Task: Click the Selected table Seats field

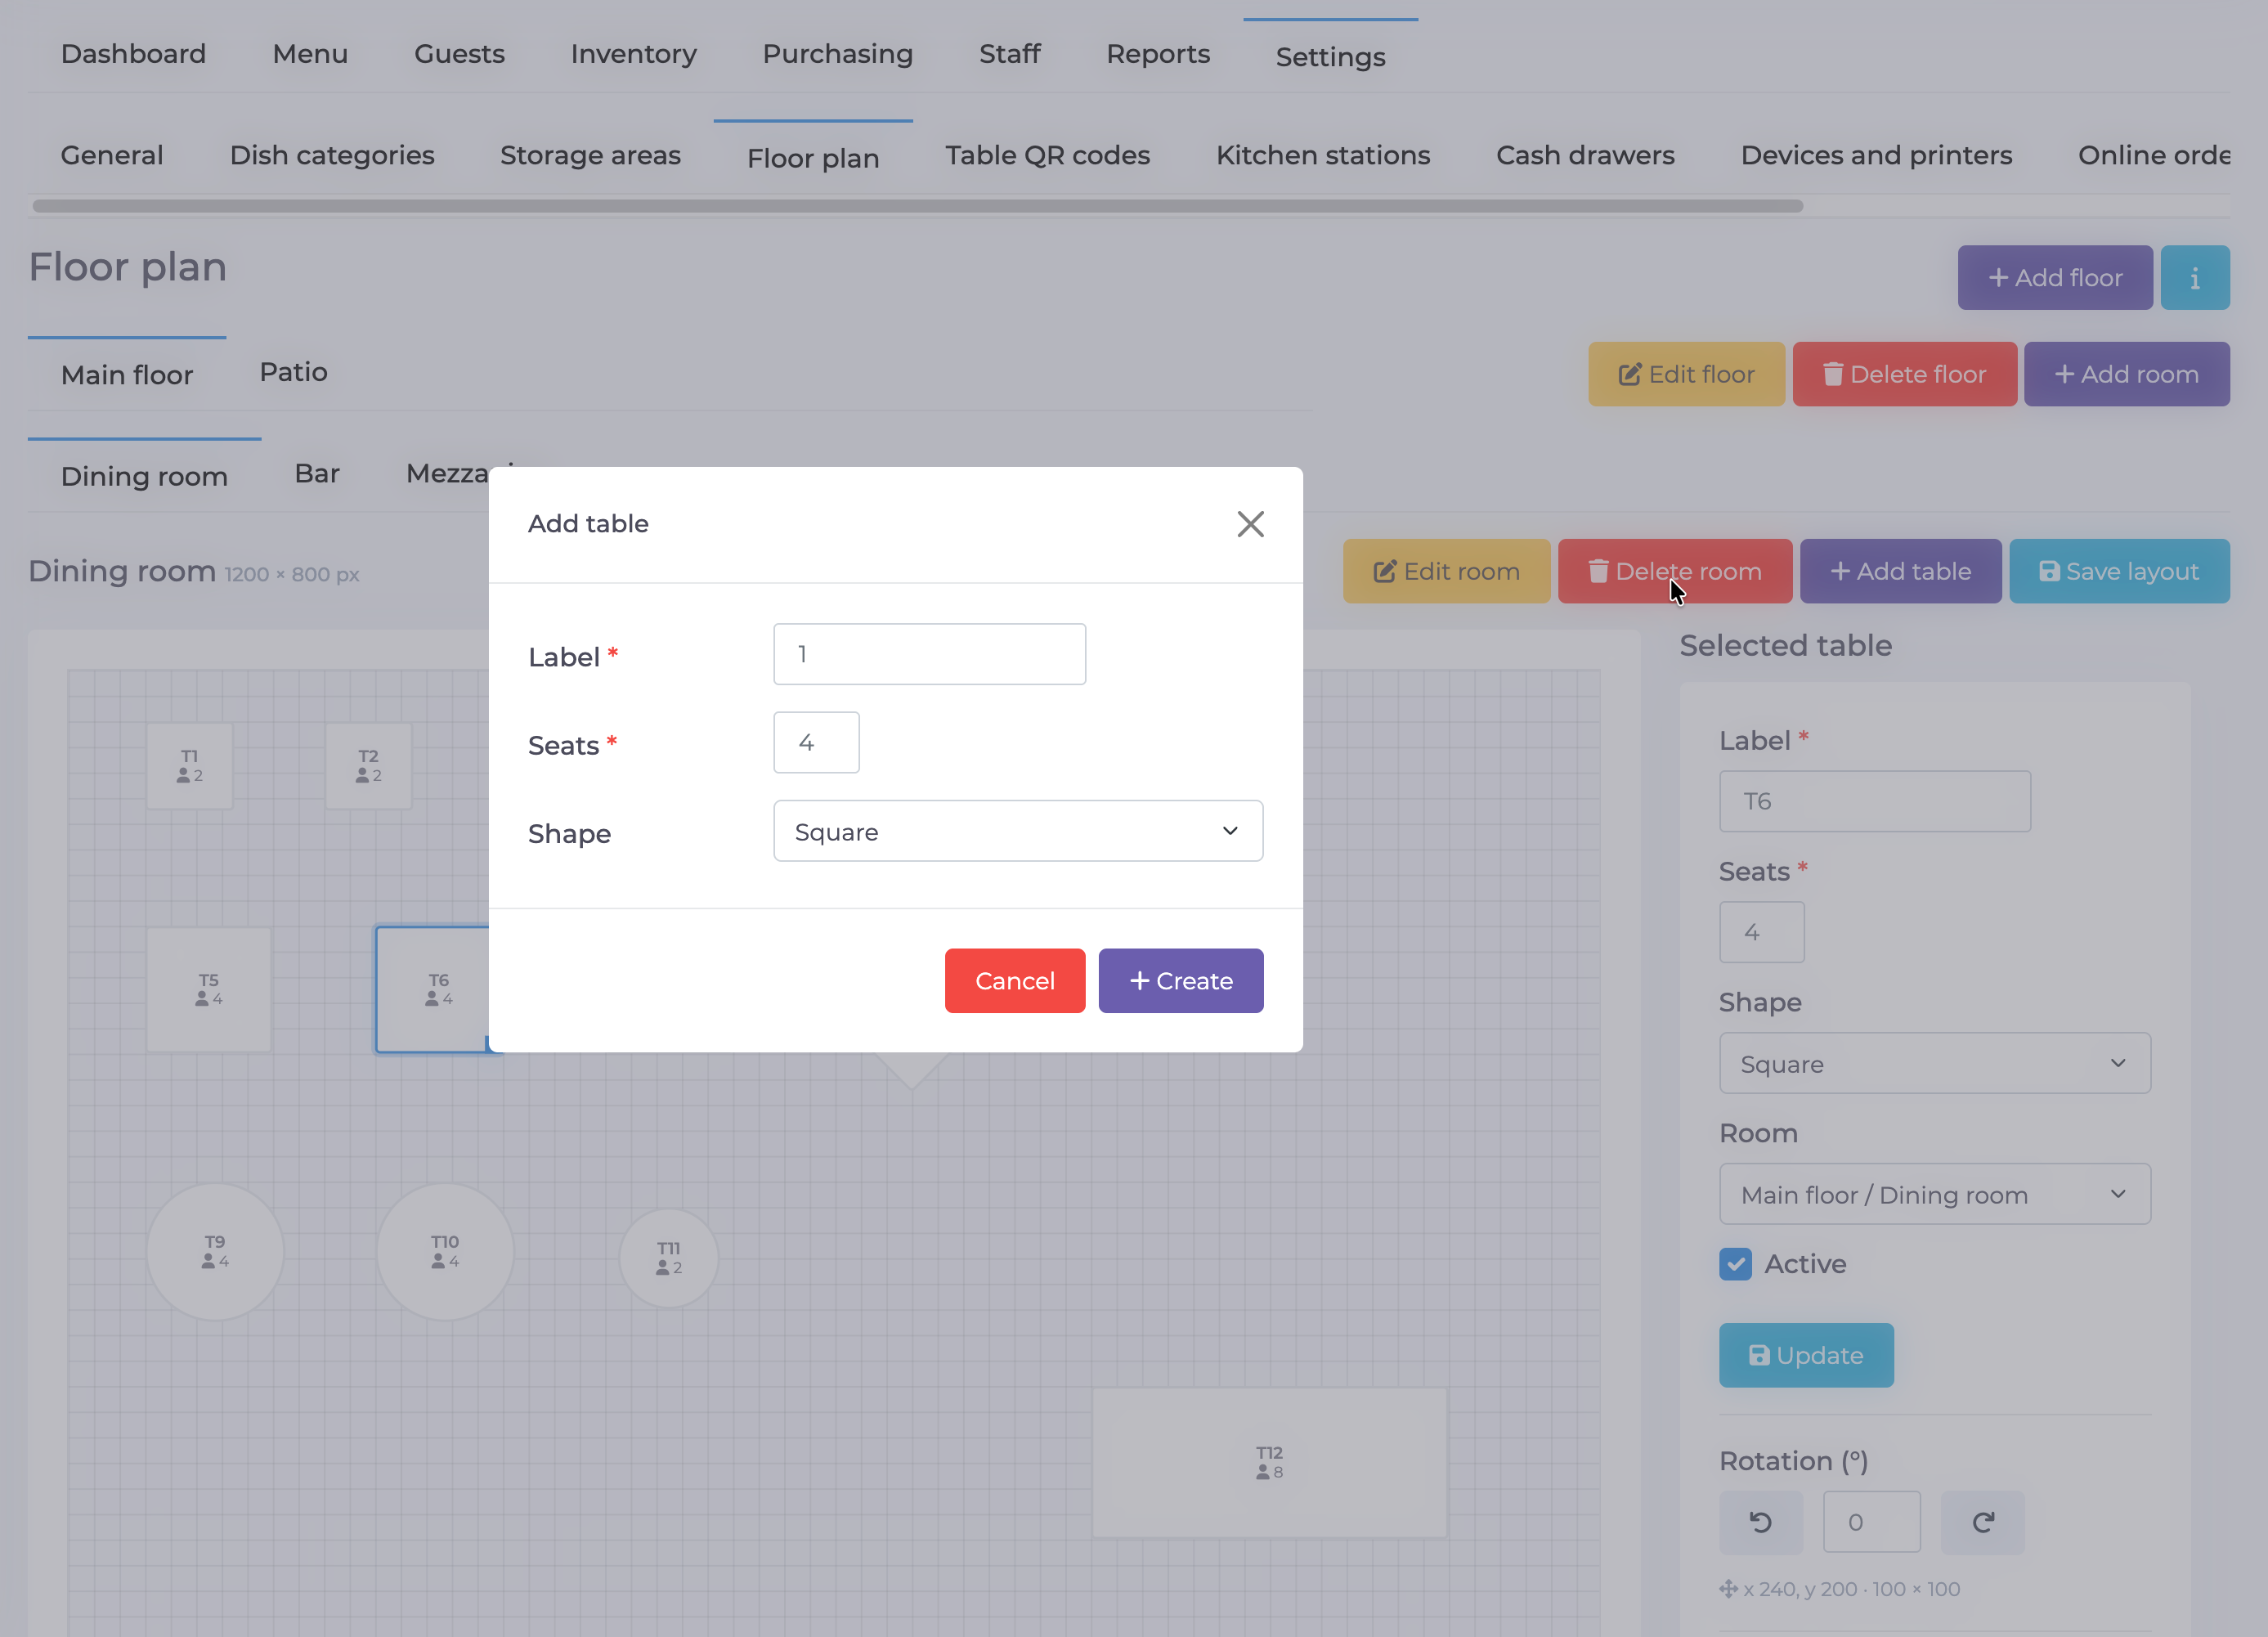Action: [x=1762, y=932]
